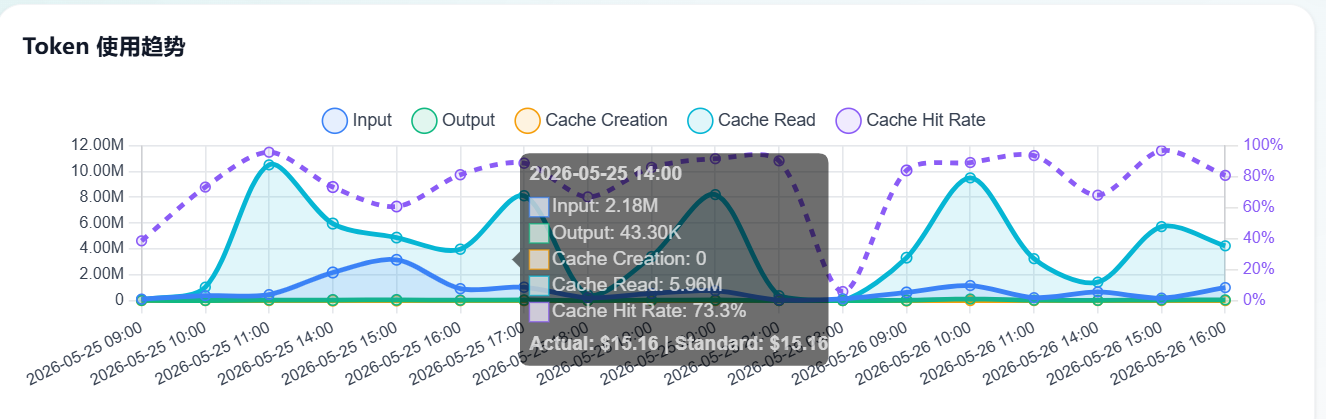Click Cache Read point at 2026-05-26 16:00
The width and height of the screenshot is (1326, 419).
(x=1225, y=246)
